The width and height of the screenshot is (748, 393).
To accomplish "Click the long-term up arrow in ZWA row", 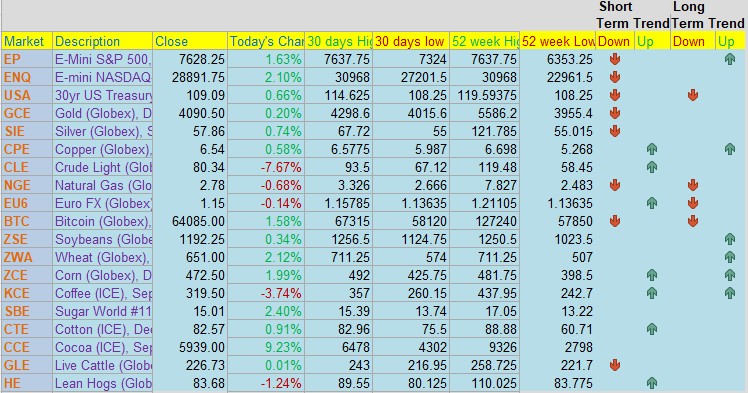I will click(729, 257).
